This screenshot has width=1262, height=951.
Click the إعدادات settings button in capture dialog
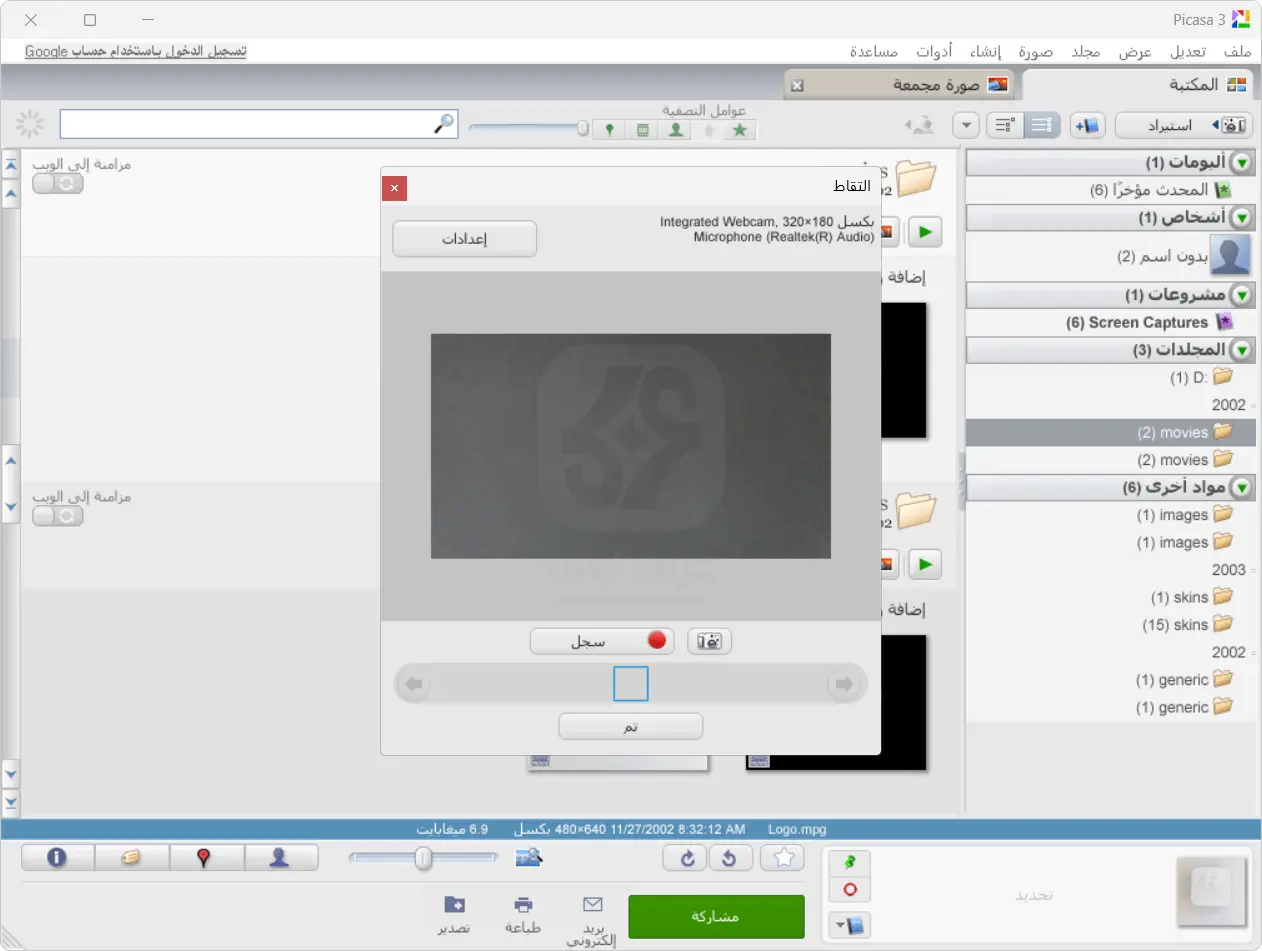(465, 239)
